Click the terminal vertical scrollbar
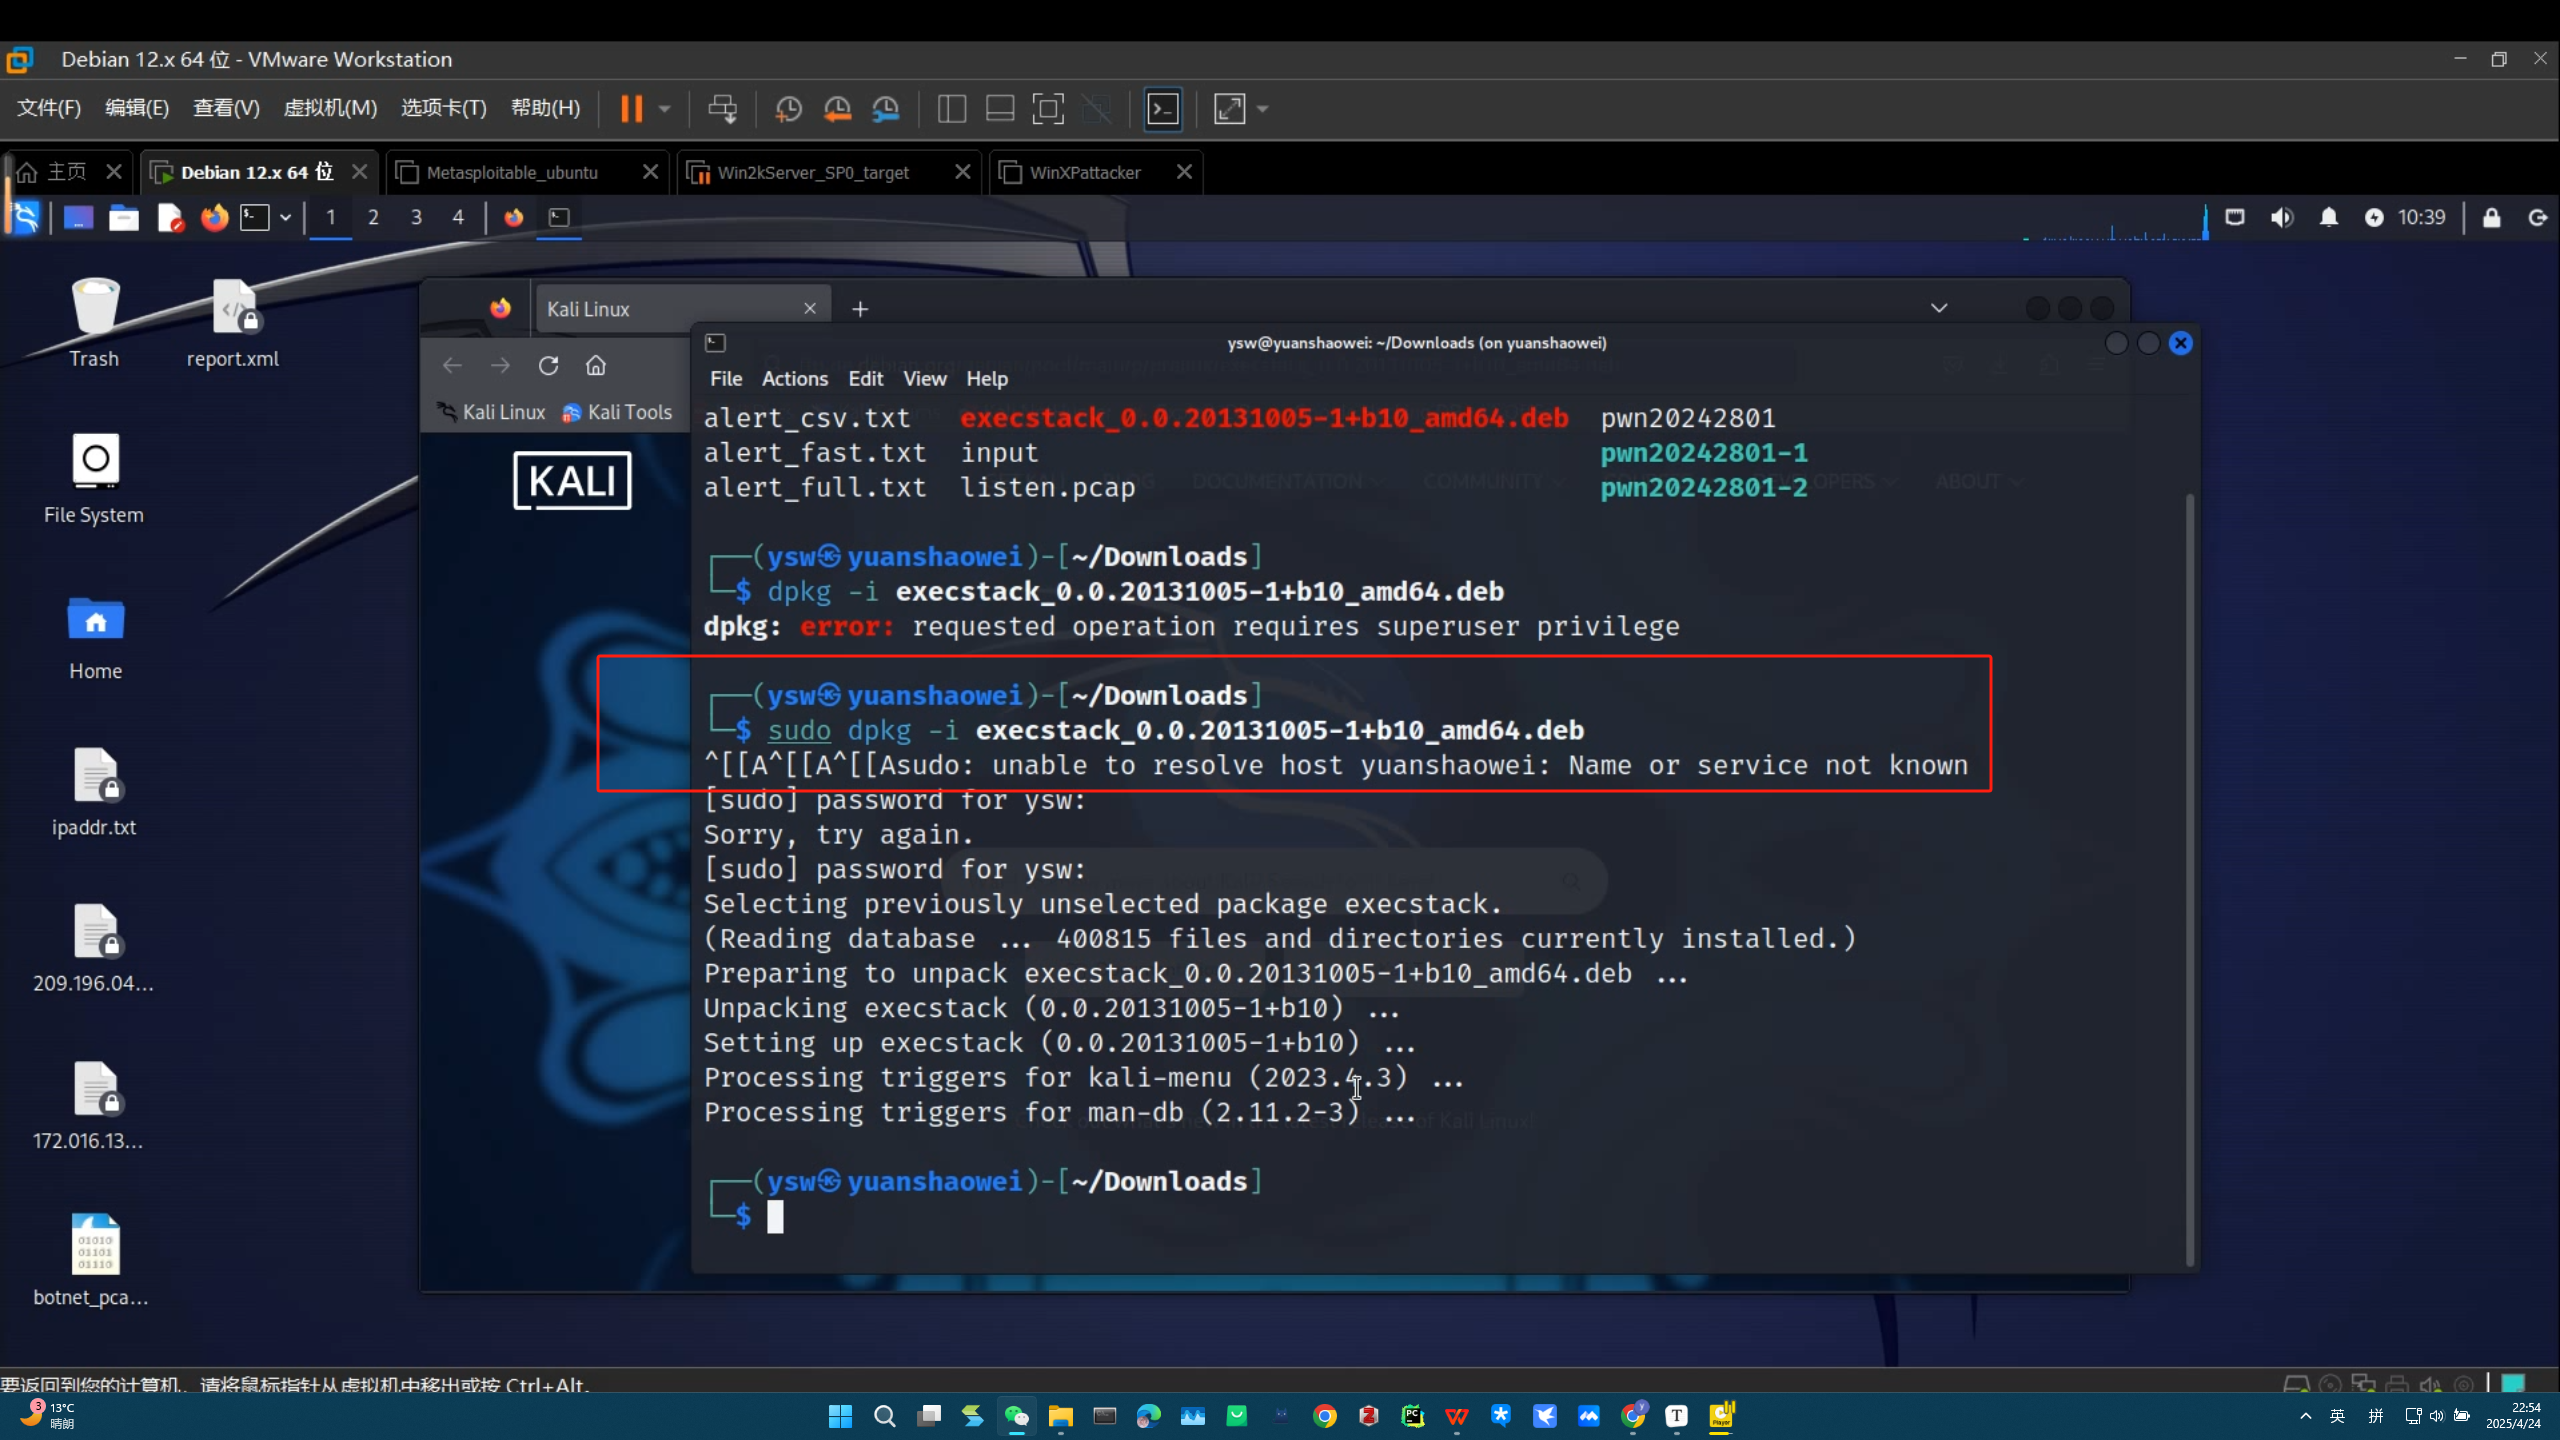The height and width of the screenshot is (1440, 2560). pos(2189,880)
